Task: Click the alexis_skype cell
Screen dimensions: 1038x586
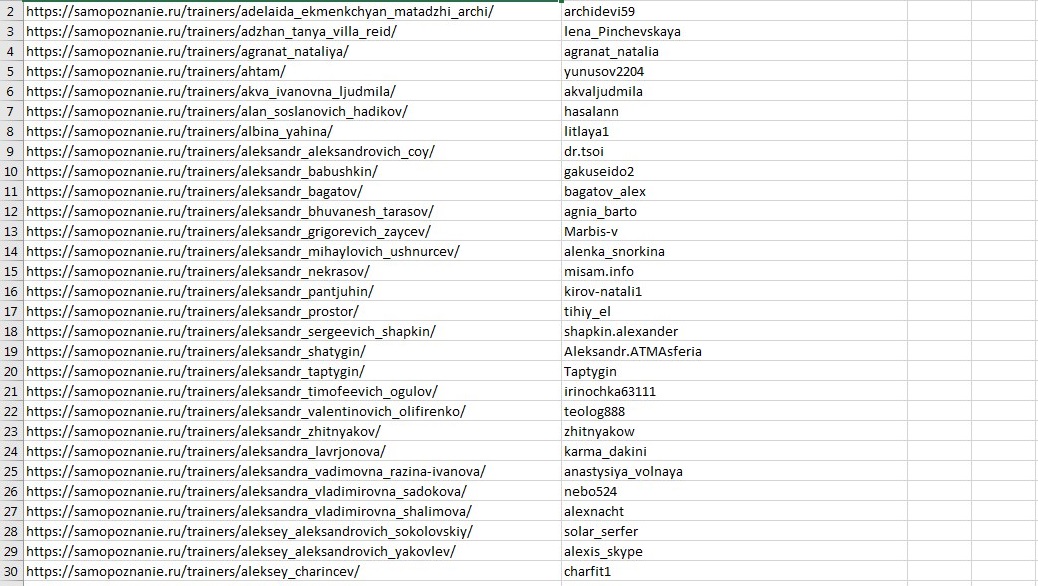Action: (x=734, y=552)
